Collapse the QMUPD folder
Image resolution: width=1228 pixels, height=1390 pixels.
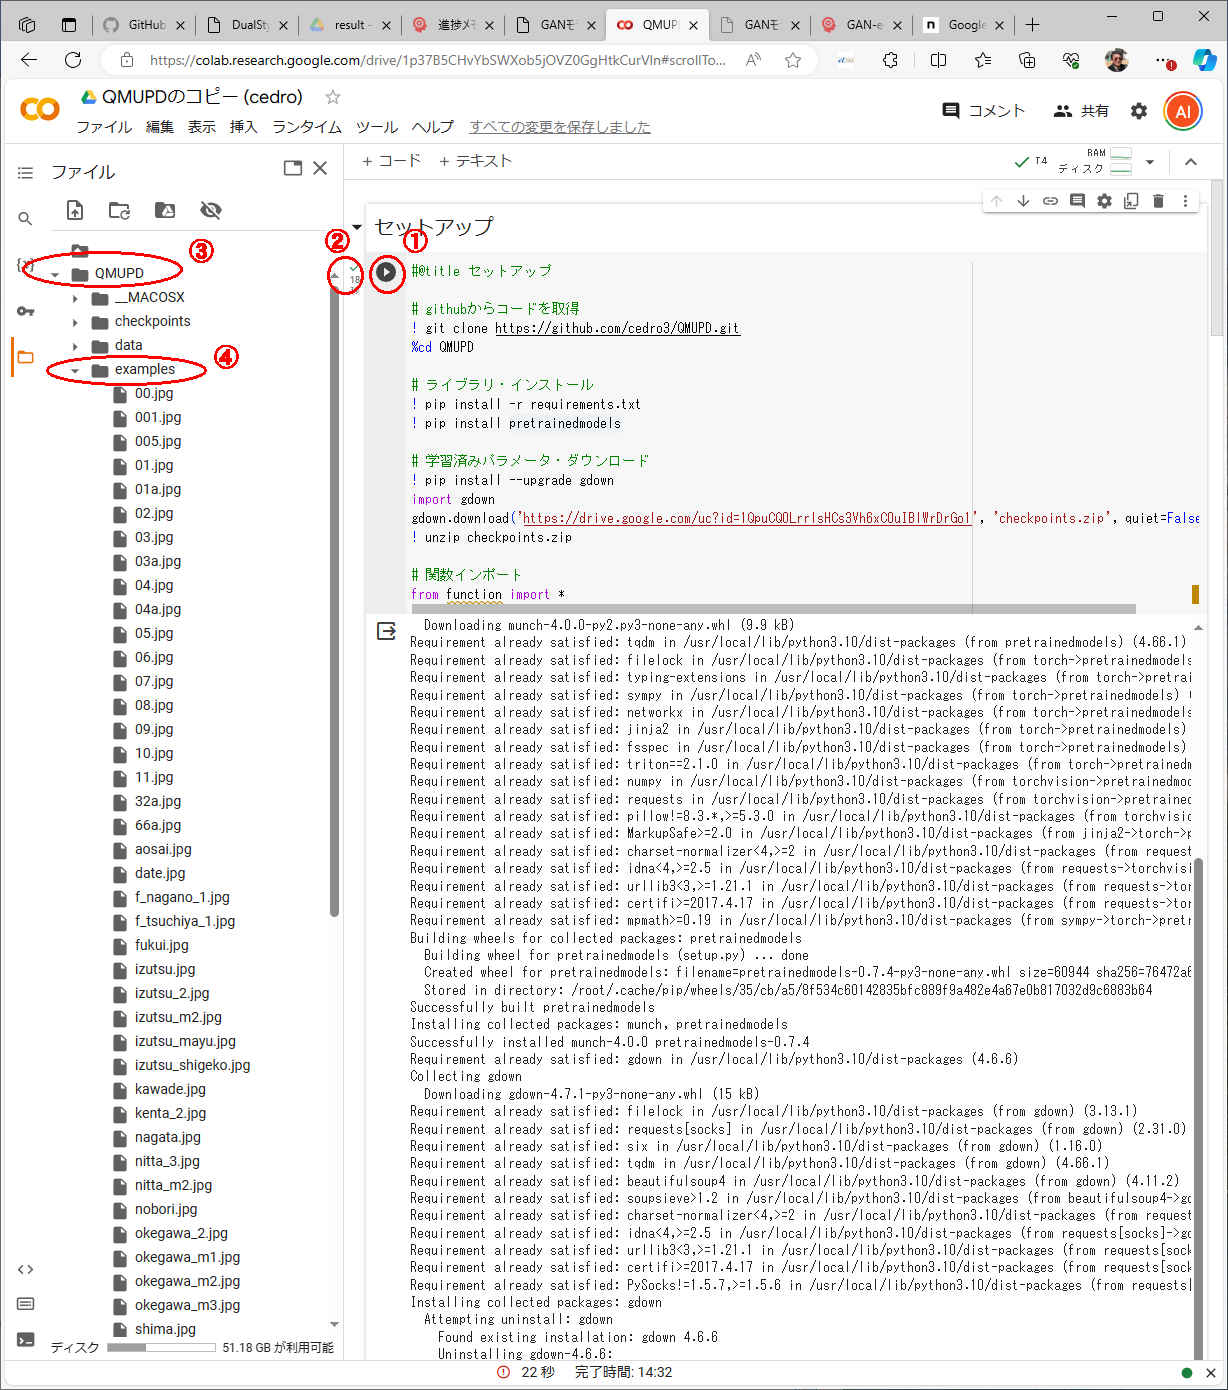coord(55,274)
